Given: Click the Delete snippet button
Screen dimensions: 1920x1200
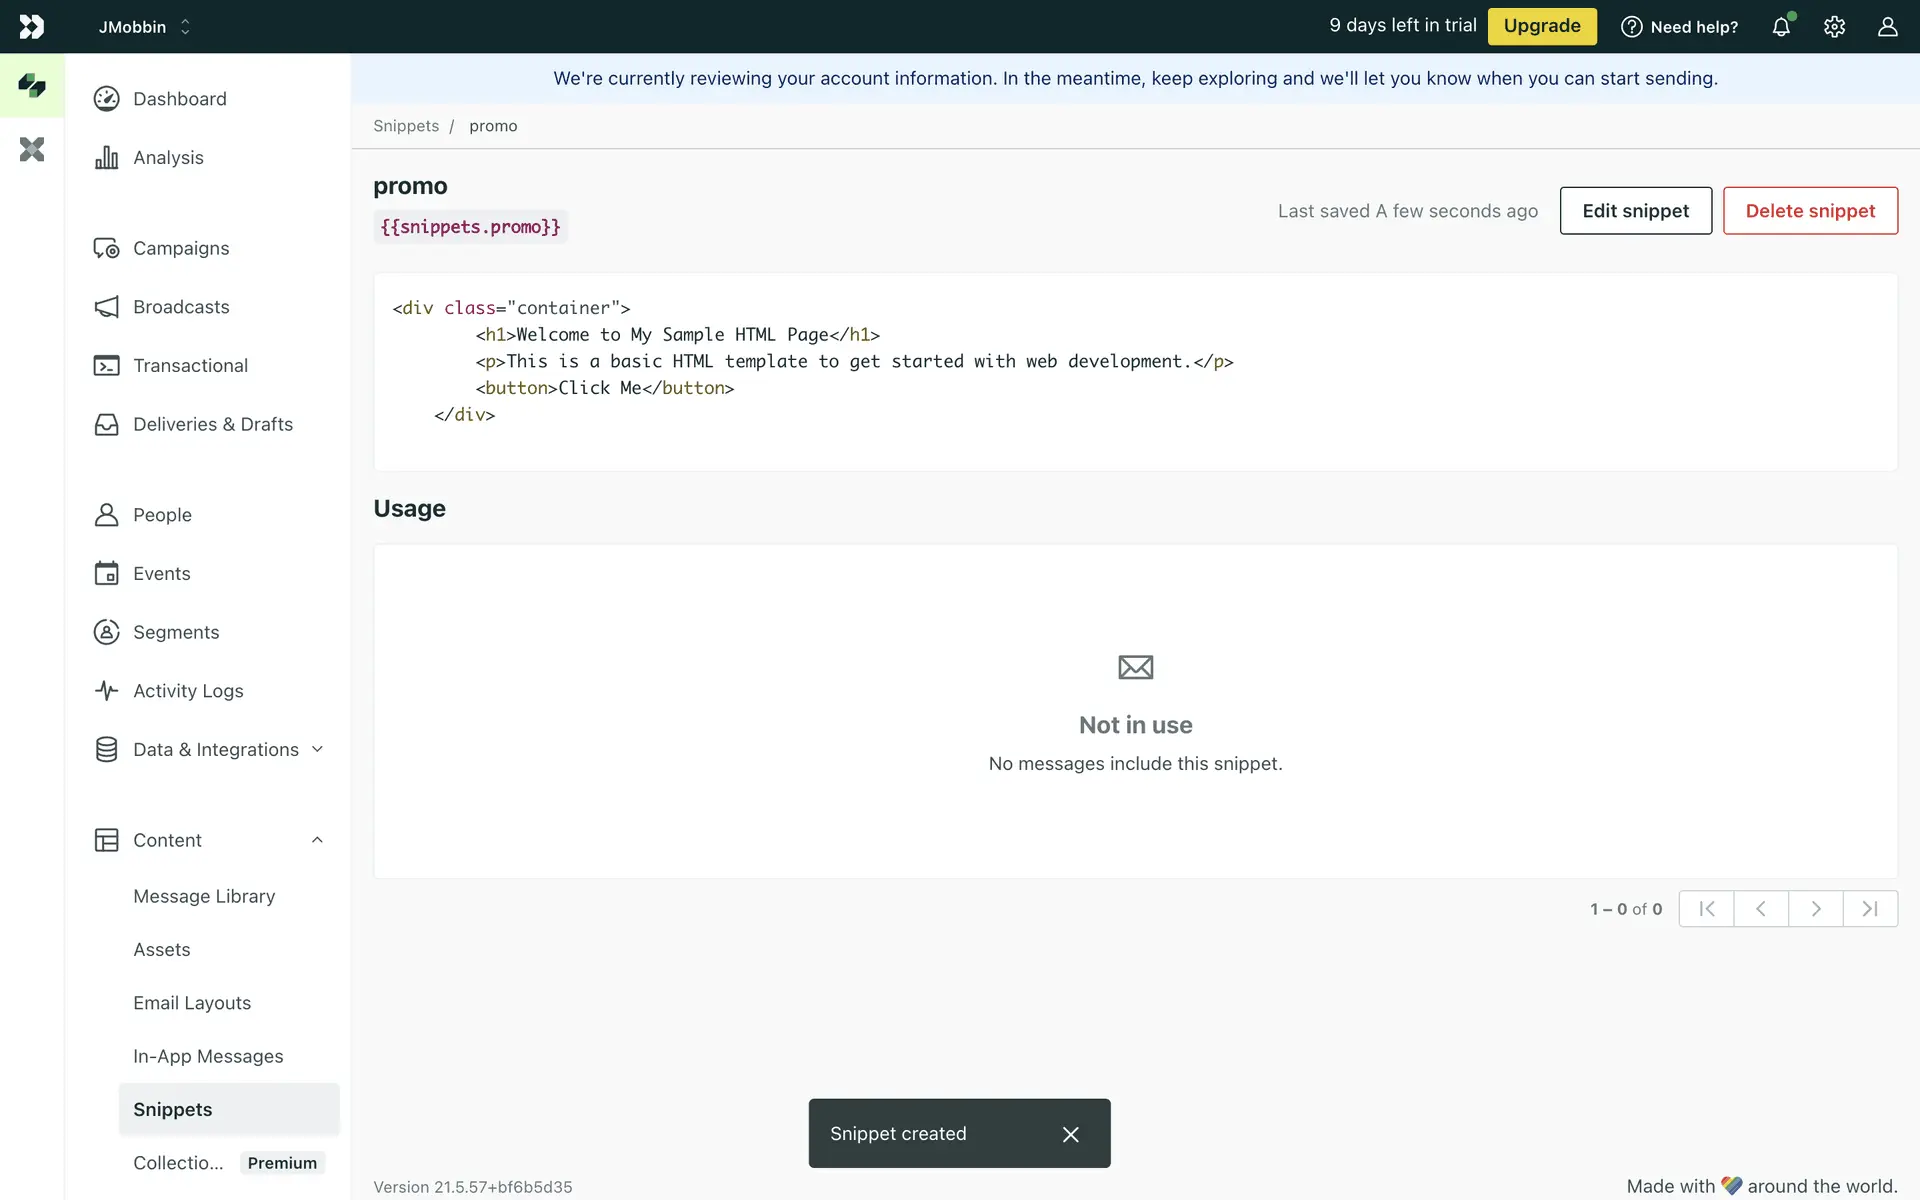Looking at the screenshot, I should click(x=1810, y=211).
